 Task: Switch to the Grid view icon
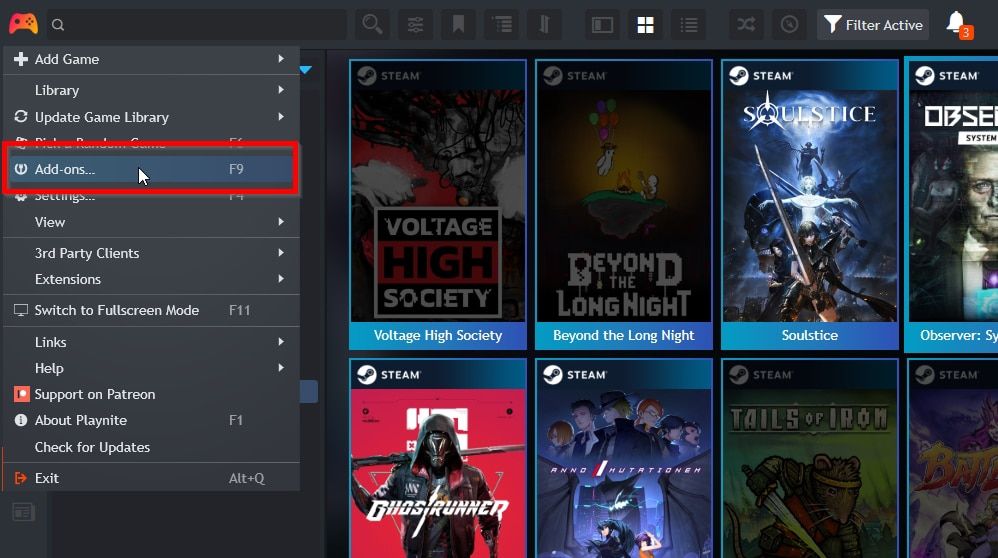click(x=645, y=25)
